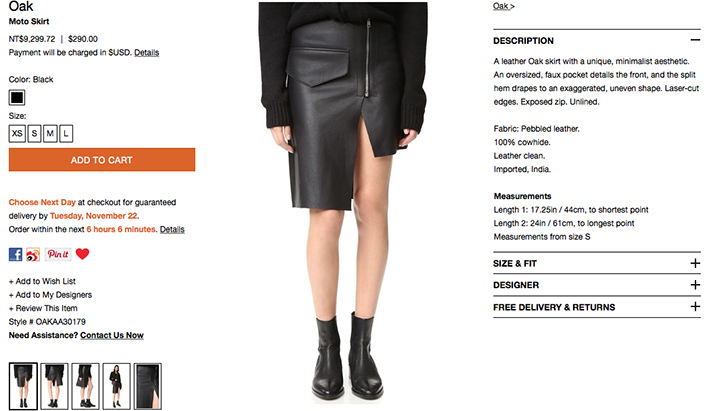This screenshot has width=709, height=411.
Task: Click the plus icon beside Size & Fit
Action: [695, 263]
